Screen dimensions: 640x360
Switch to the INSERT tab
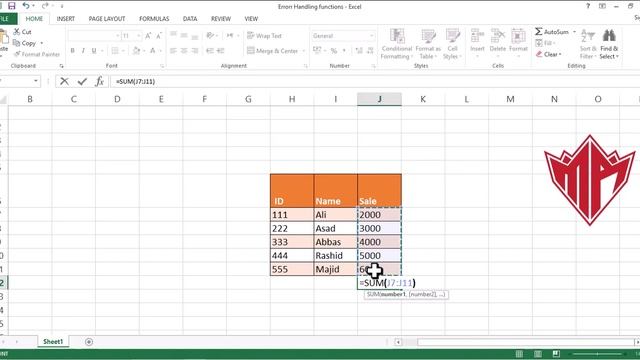pos(66,19)
